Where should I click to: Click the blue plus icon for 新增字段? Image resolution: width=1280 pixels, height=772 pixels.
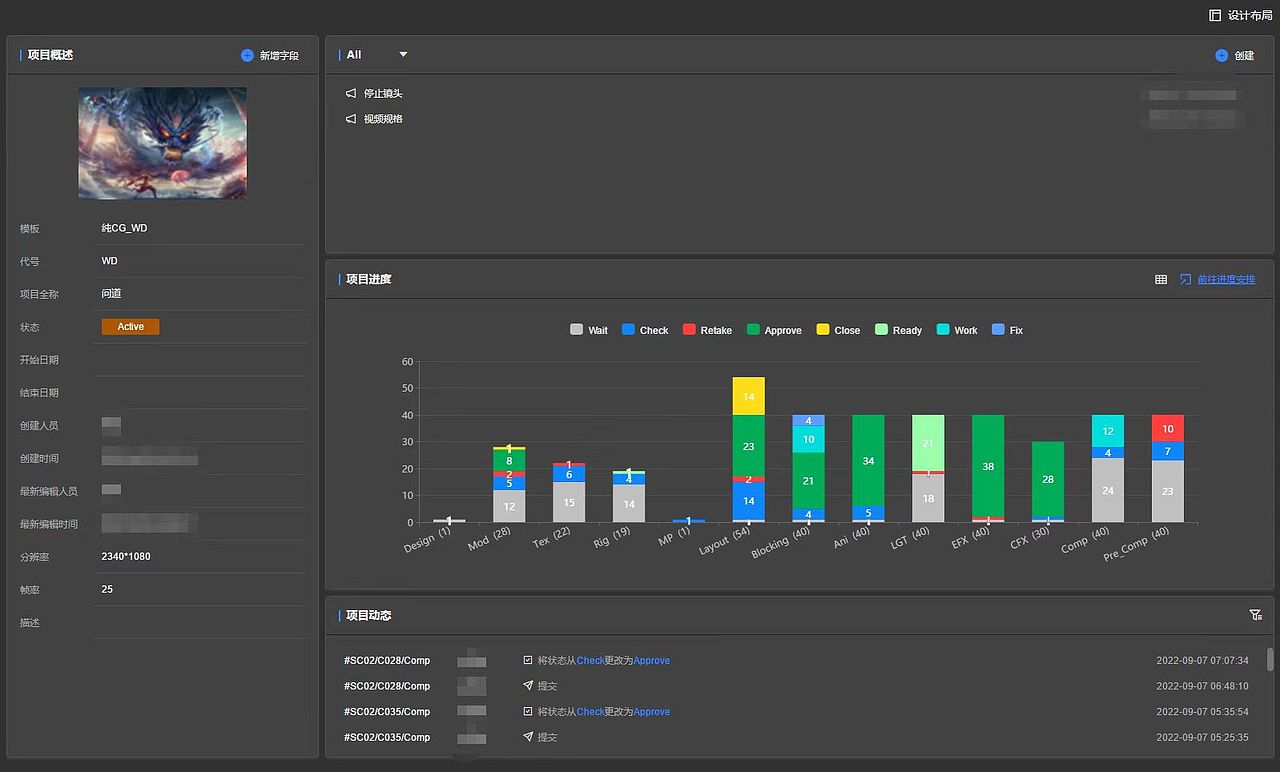(x=247, y=55)
